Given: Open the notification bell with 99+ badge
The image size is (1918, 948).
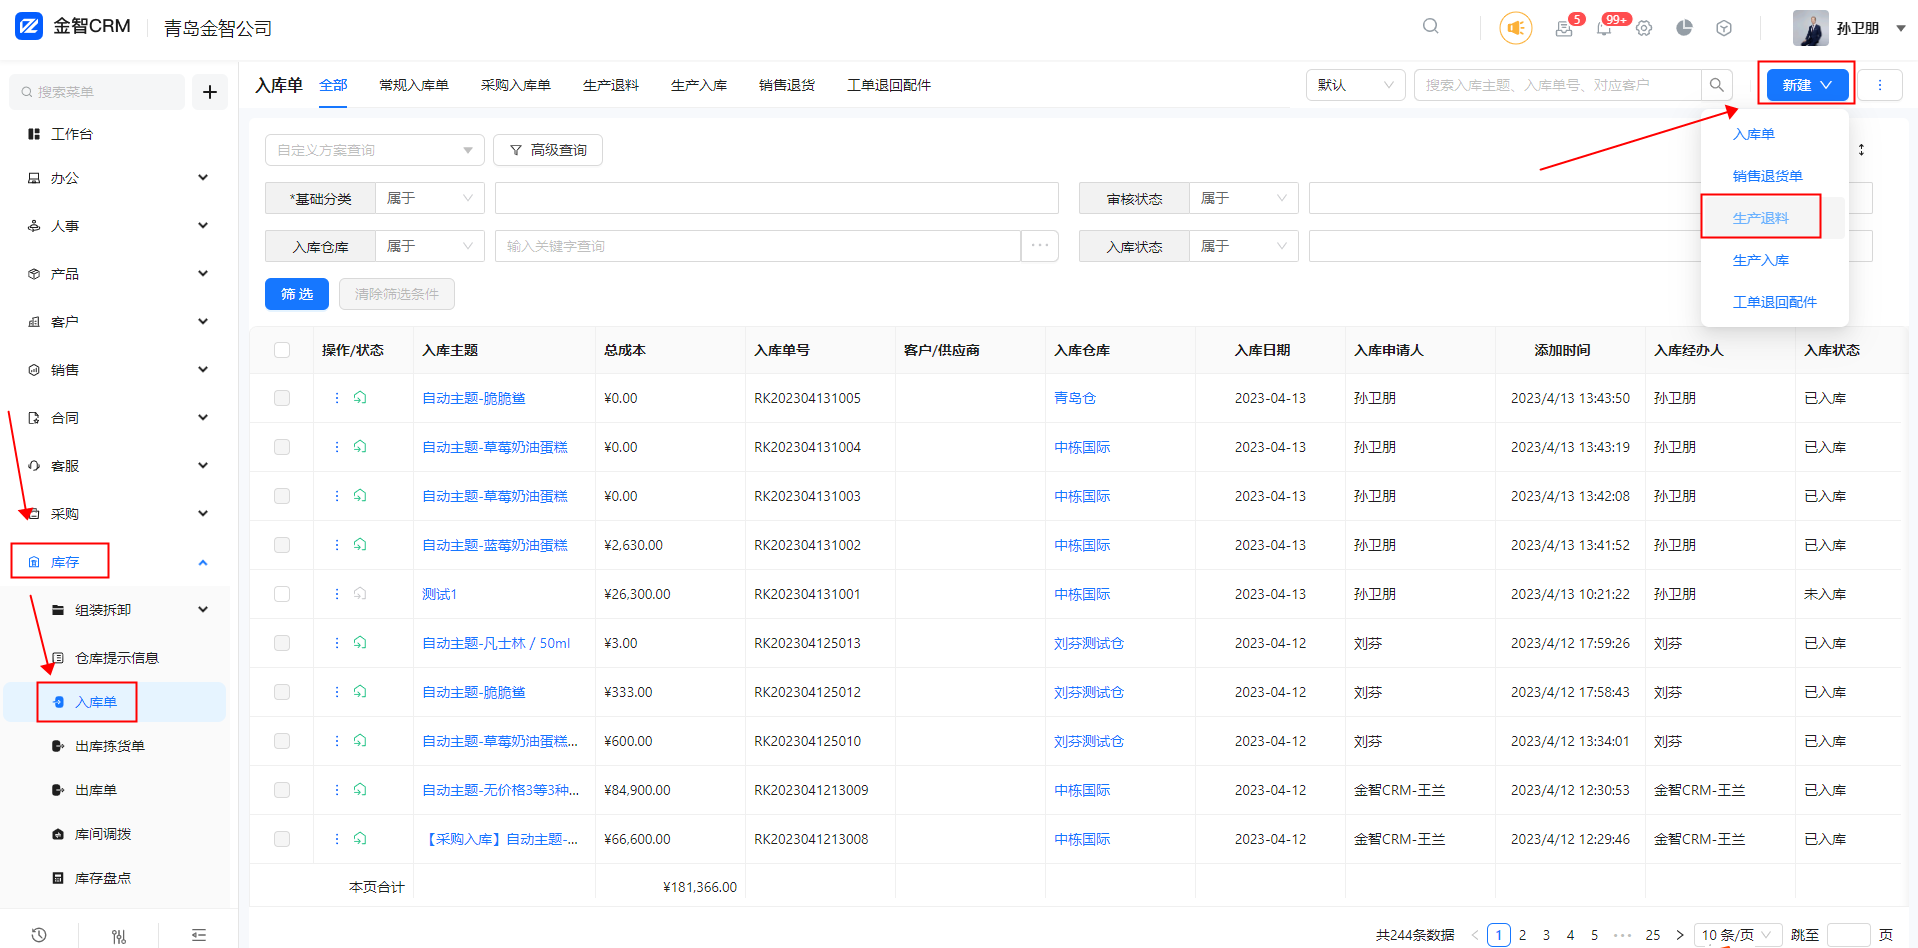Looking at the screenshot, I should 1604,28.
